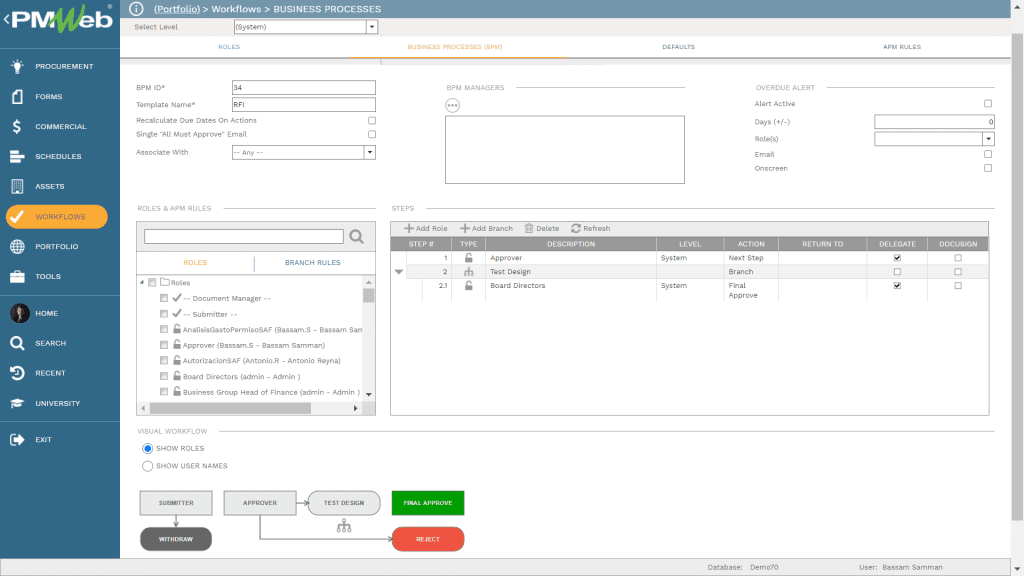Open the Associate With dropdown

pyautogui.click(x=370, y=152)
